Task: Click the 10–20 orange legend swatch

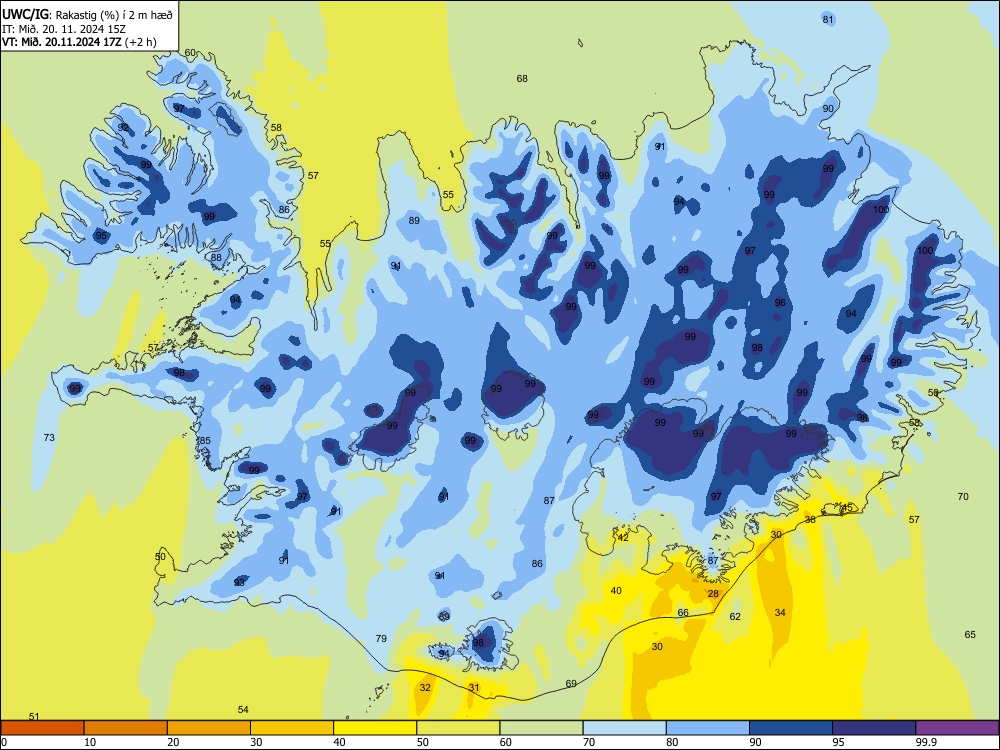Action: (126, 728)
